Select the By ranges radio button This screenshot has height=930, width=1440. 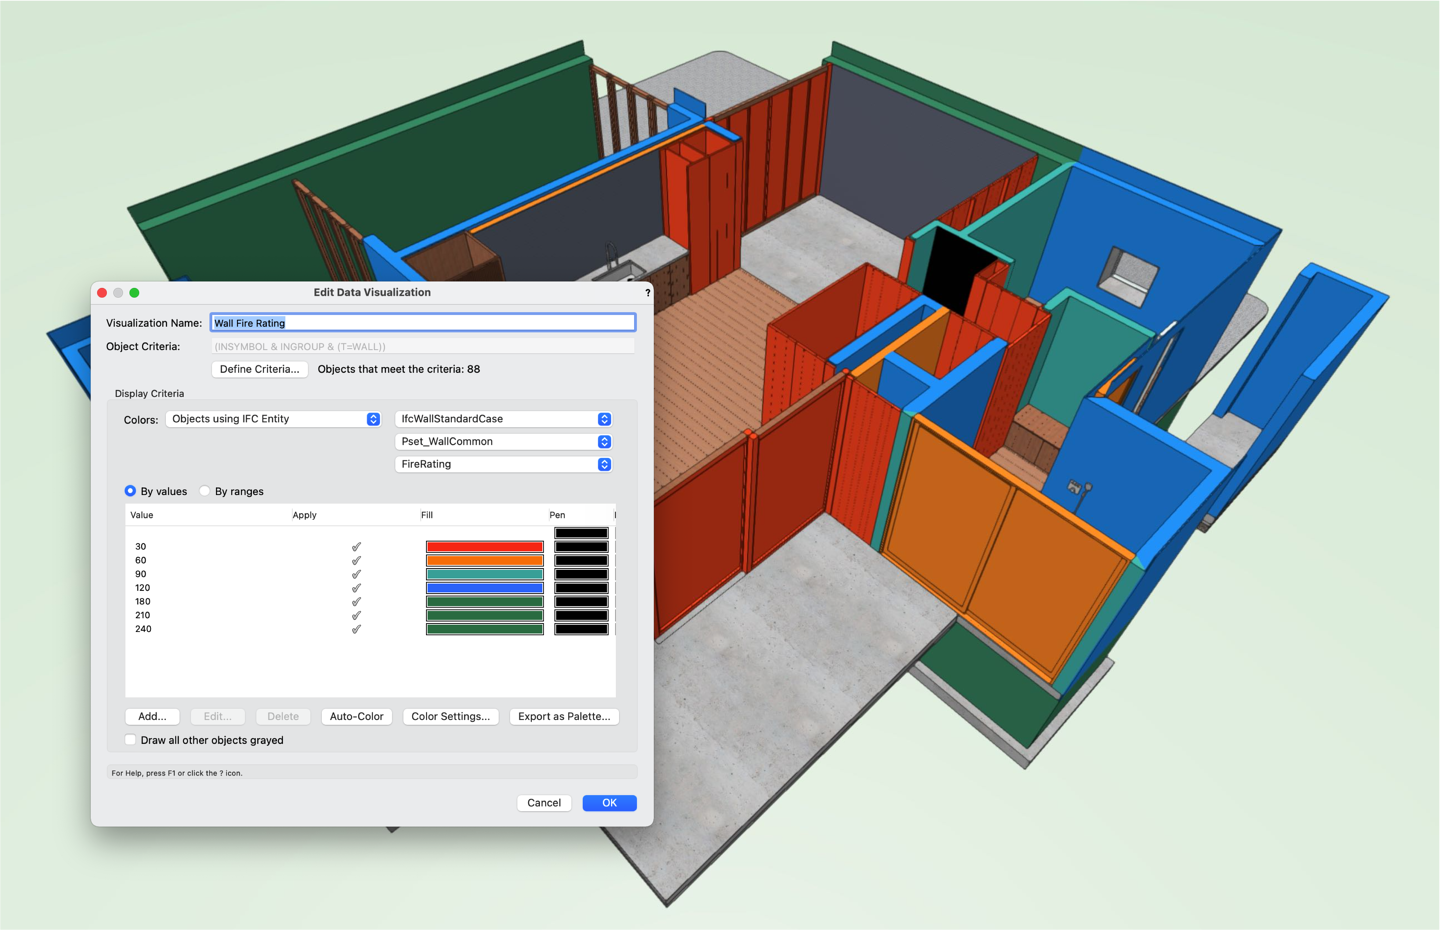[x=205, y=491]
